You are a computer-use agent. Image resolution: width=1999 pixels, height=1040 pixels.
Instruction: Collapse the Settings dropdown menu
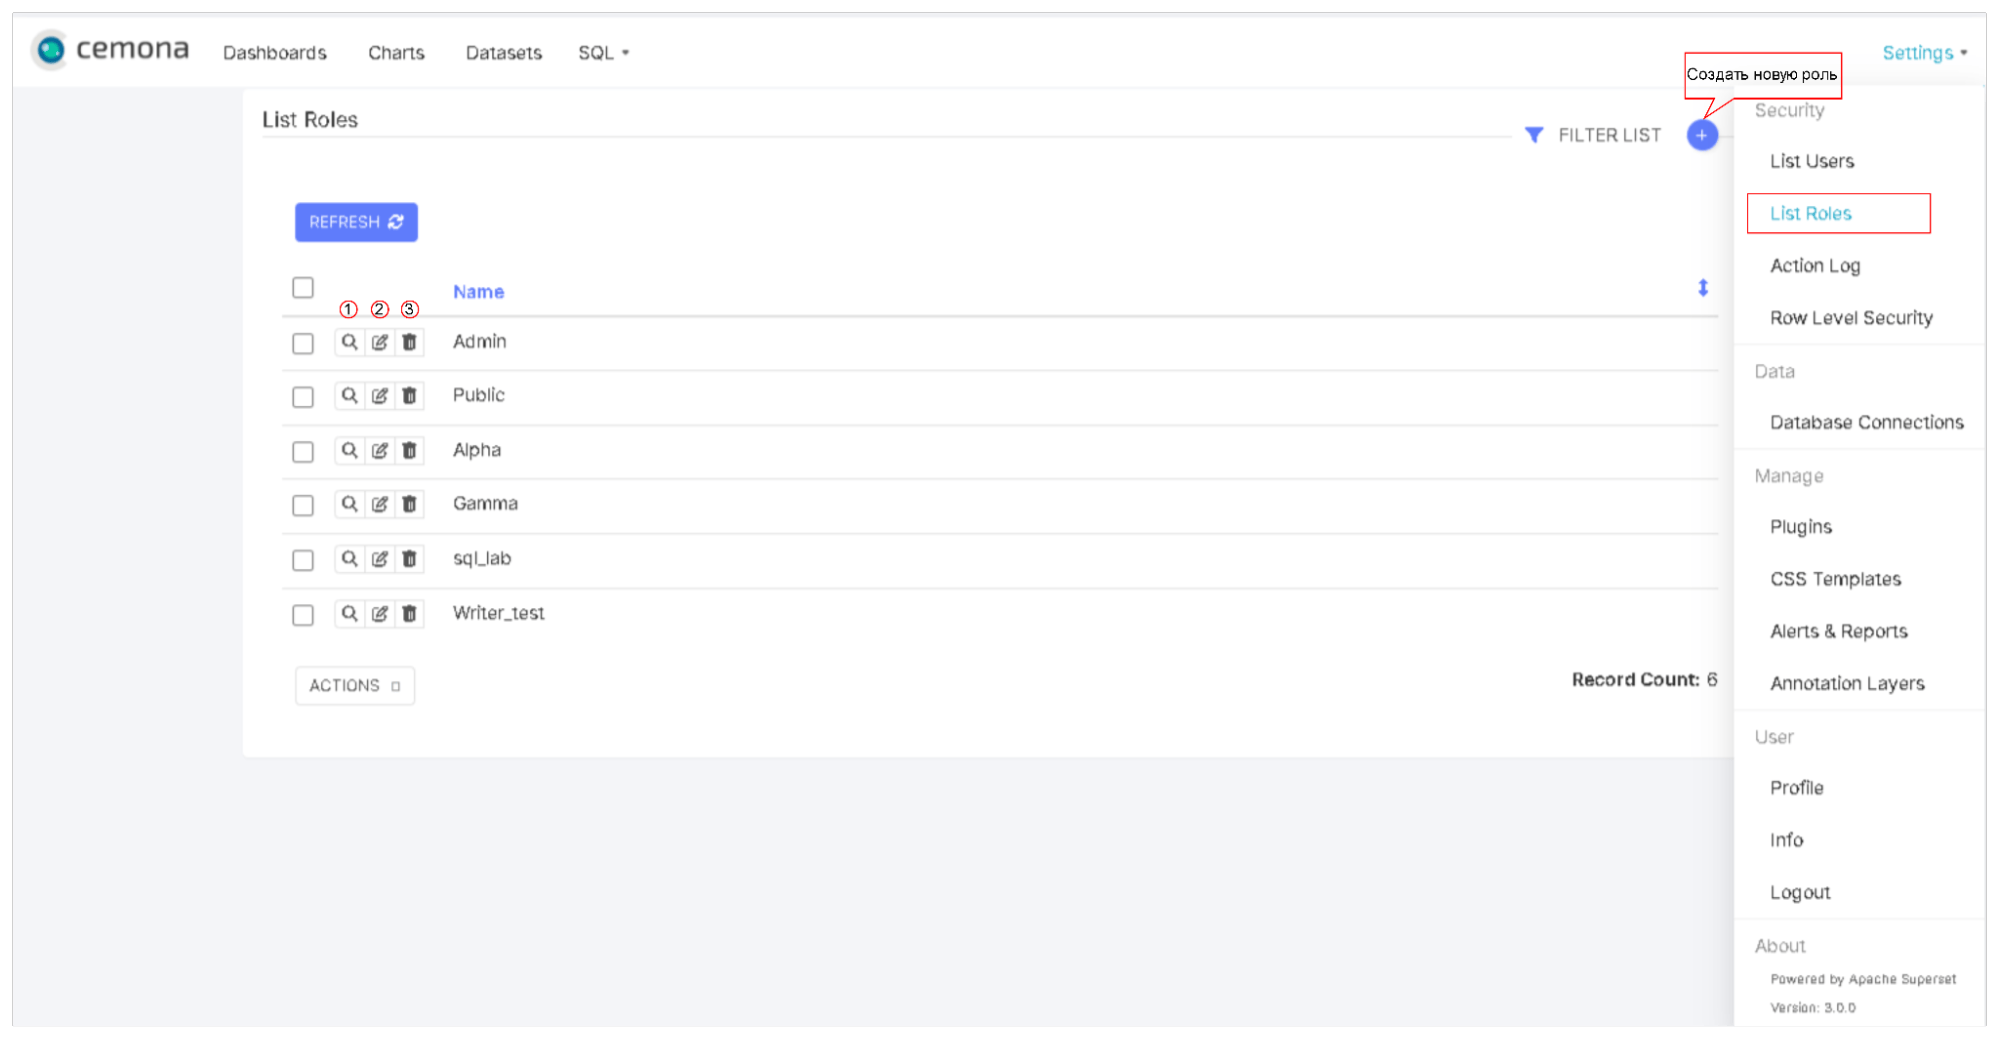[1924, 53]
